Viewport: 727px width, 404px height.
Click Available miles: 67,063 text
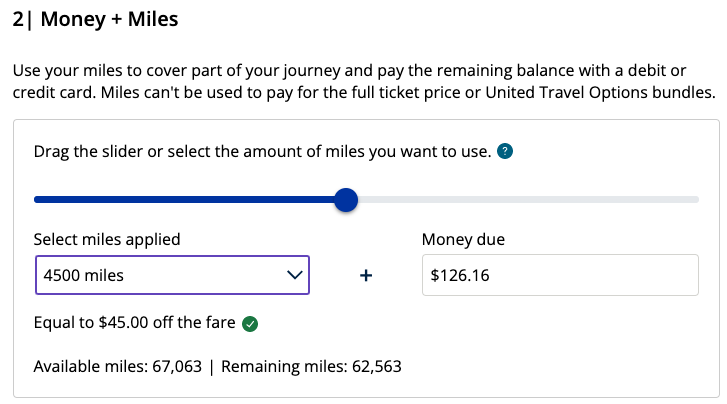point(116,366)
